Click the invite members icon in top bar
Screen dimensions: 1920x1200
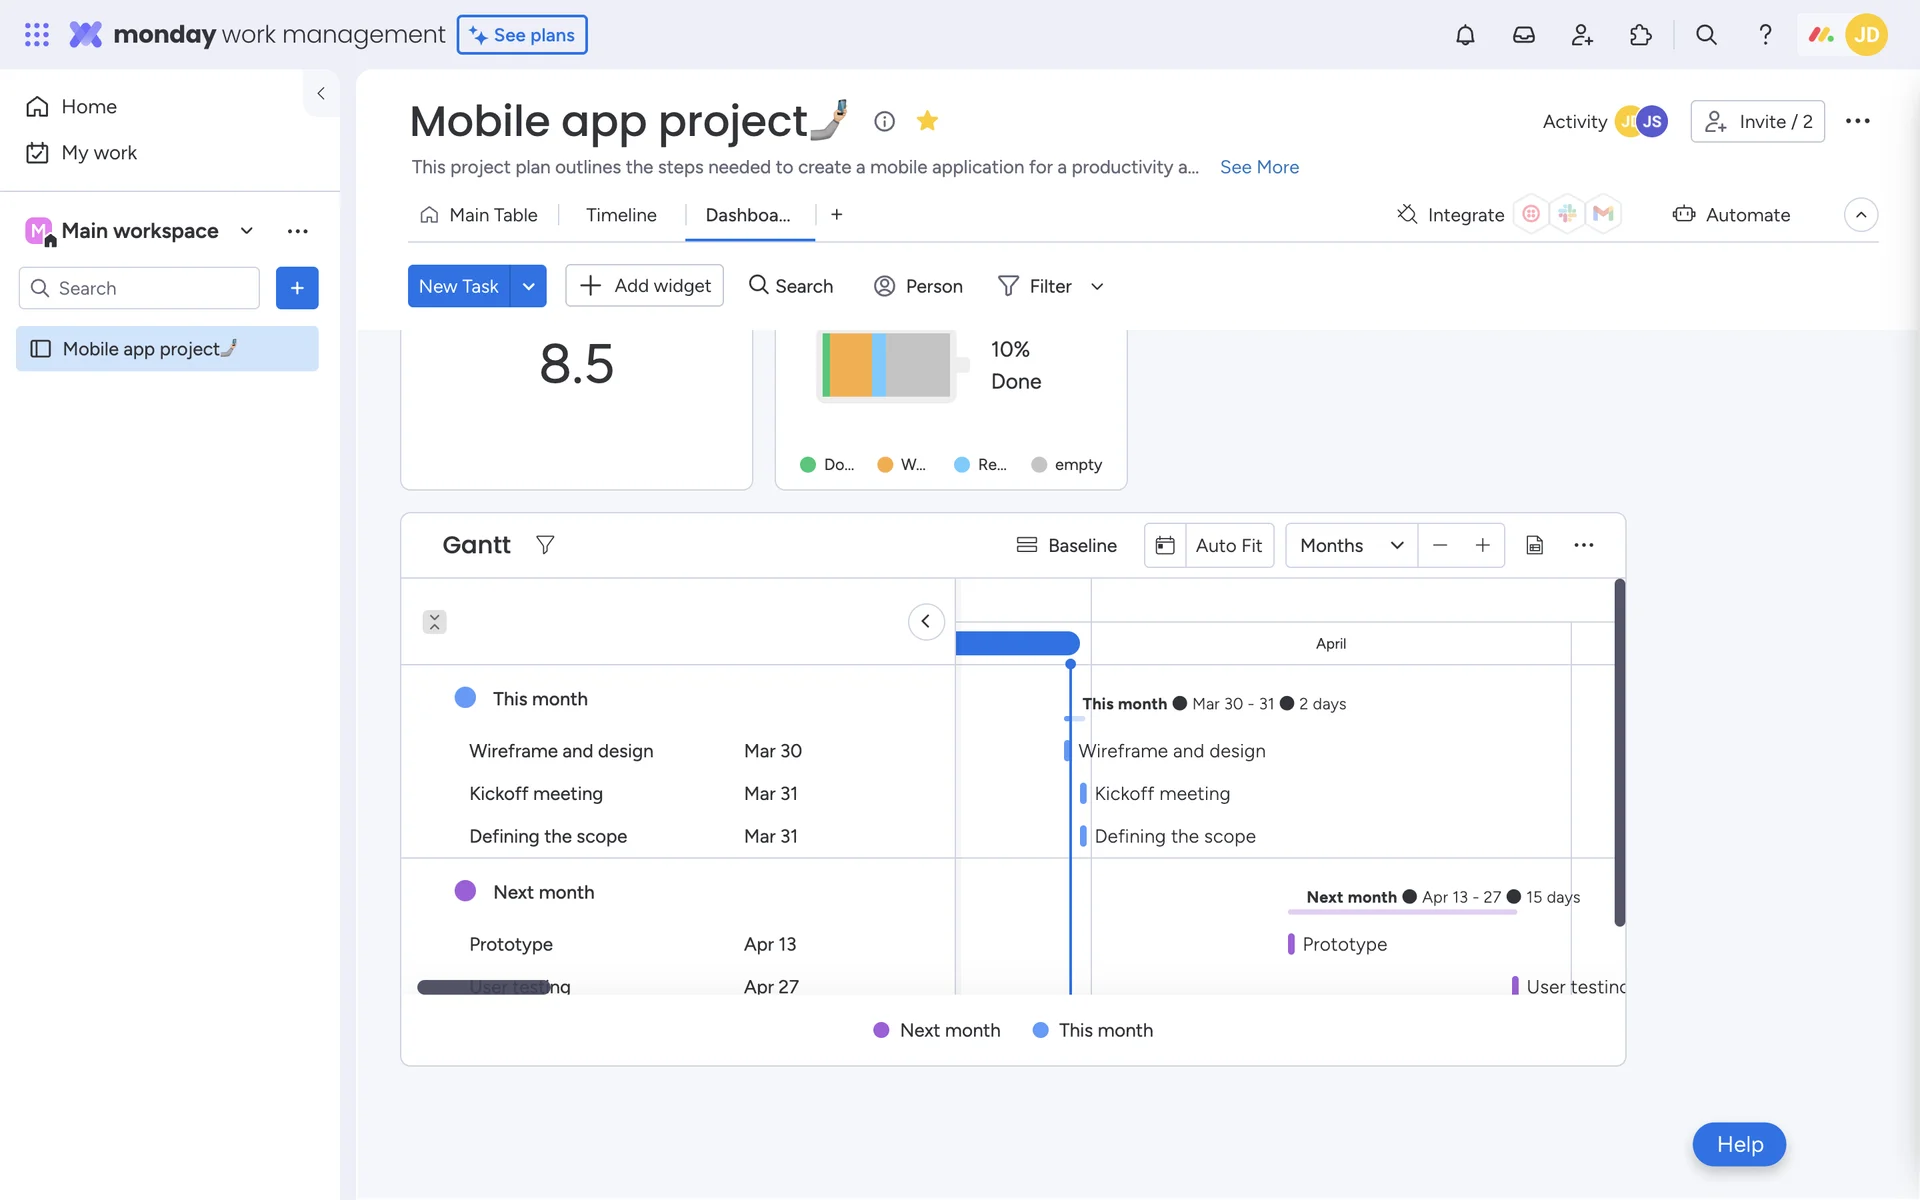(x=1582, y=35)
